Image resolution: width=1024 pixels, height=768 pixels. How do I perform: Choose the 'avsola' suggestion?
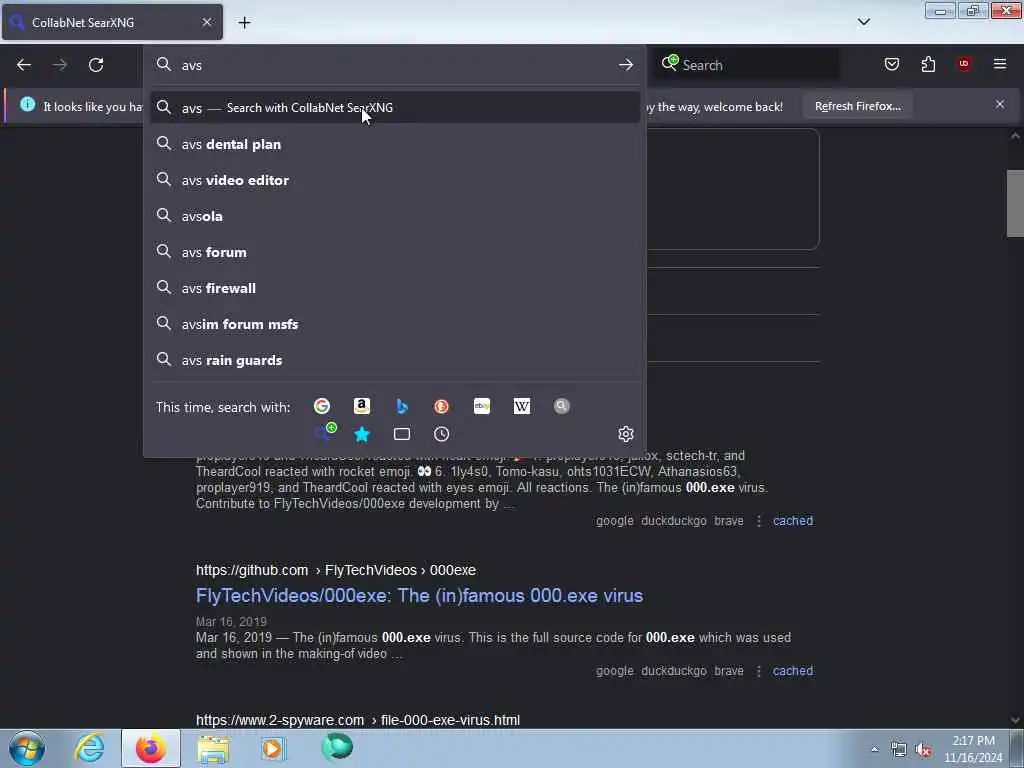click(x=395, y=216)
